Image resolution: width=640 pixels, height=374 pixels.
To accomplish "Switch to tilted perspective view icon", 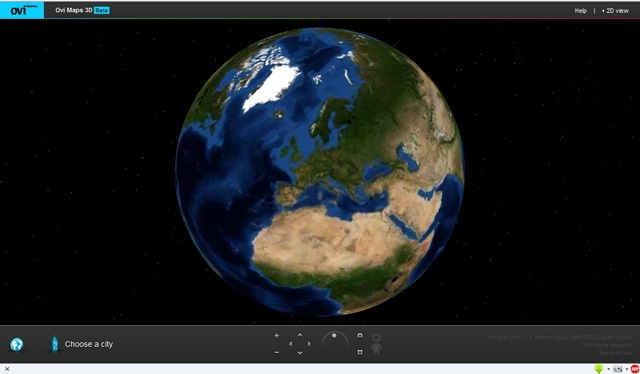I will (x=360, y=336).
